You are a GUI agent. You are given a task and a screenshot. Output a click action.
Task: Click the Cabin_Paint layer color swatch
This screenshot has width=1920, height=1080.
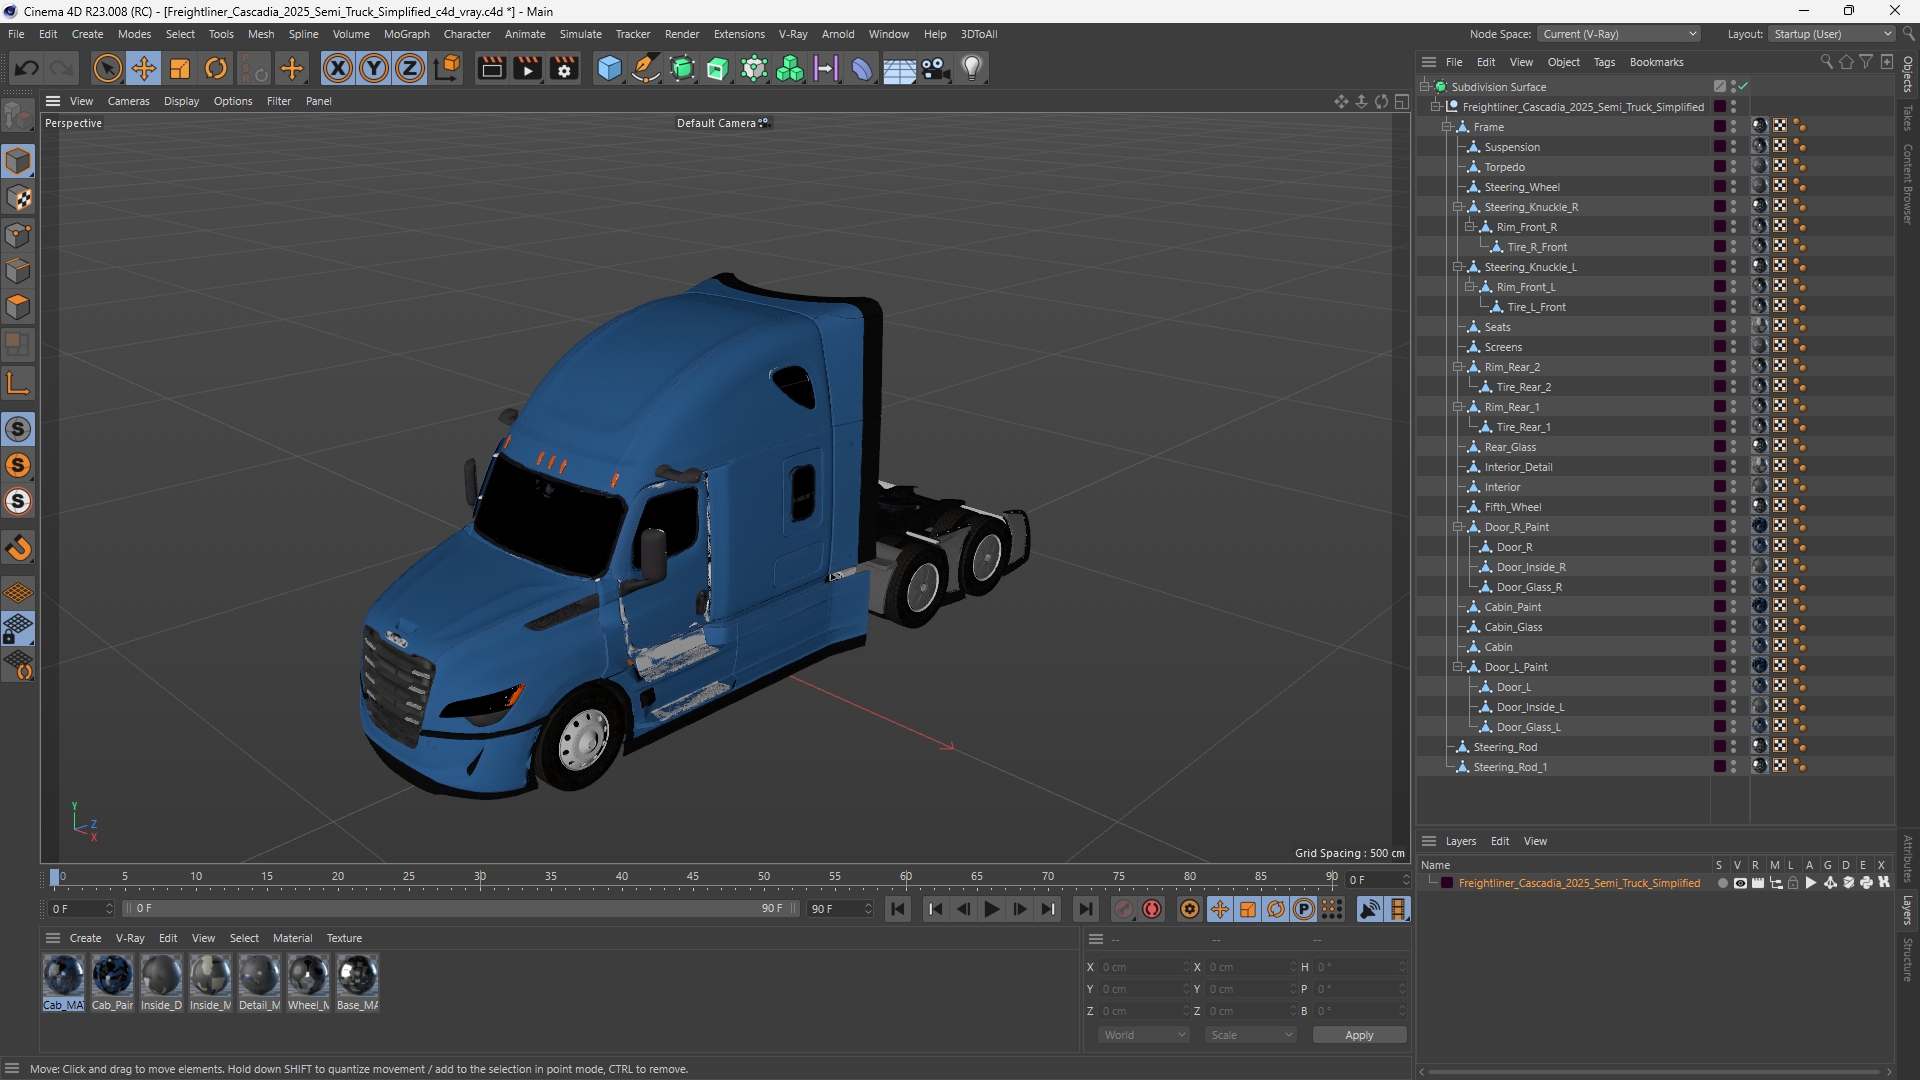[1719, 606]
